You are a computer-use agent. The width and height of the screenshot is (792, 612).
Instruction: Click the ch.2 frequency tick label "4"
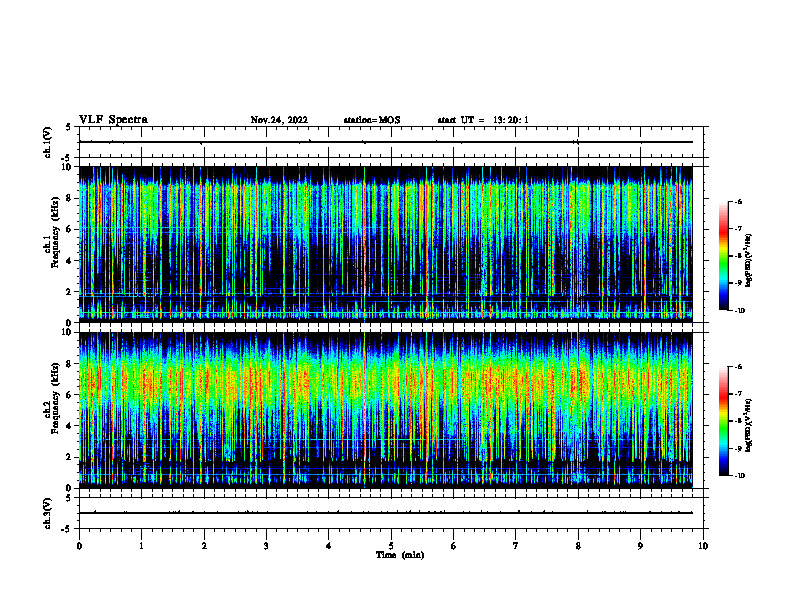pyautogui.click(x=70, y=426)
